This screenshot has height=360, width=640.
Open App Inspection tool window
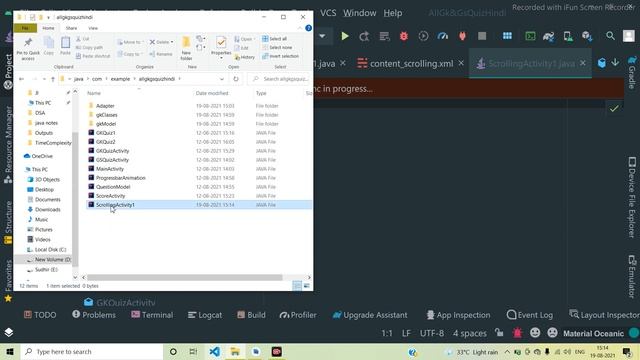click(x=458, y=315)
